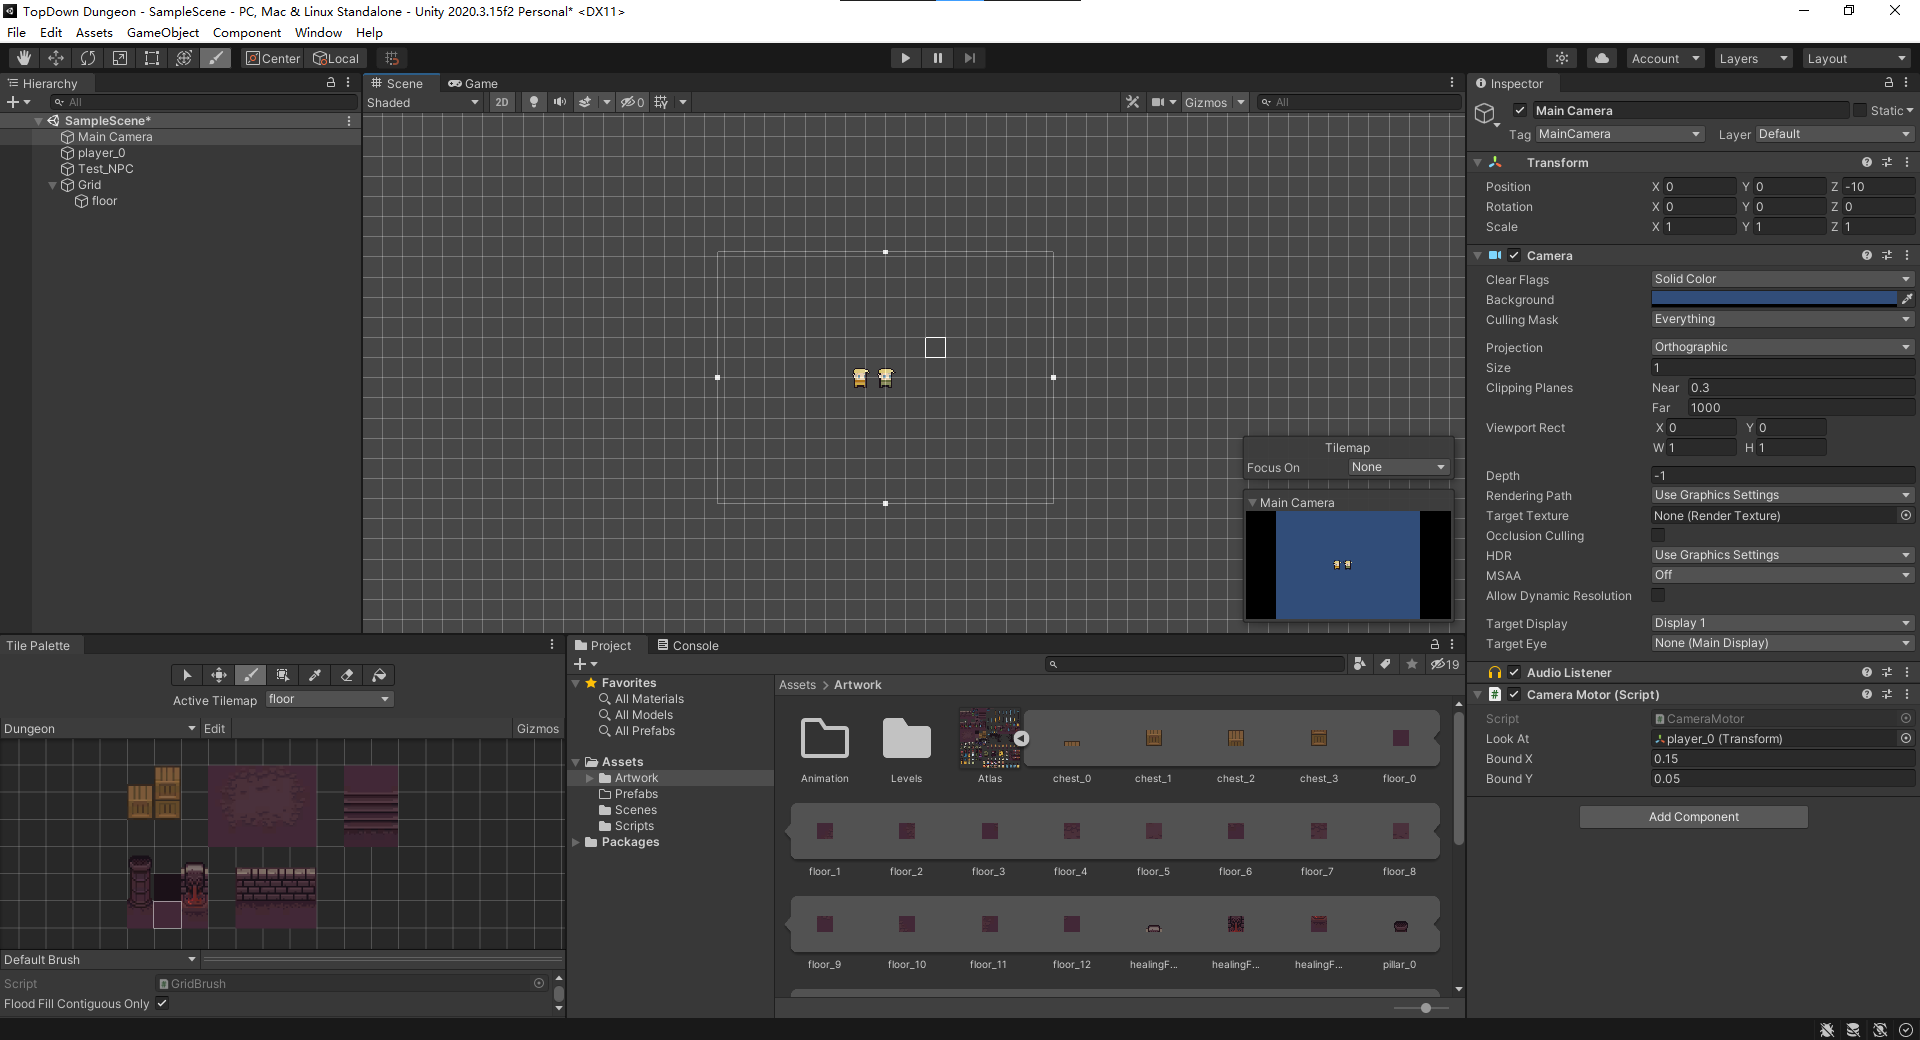Select the Move tool in toolbar

click(x=56, y=58)
